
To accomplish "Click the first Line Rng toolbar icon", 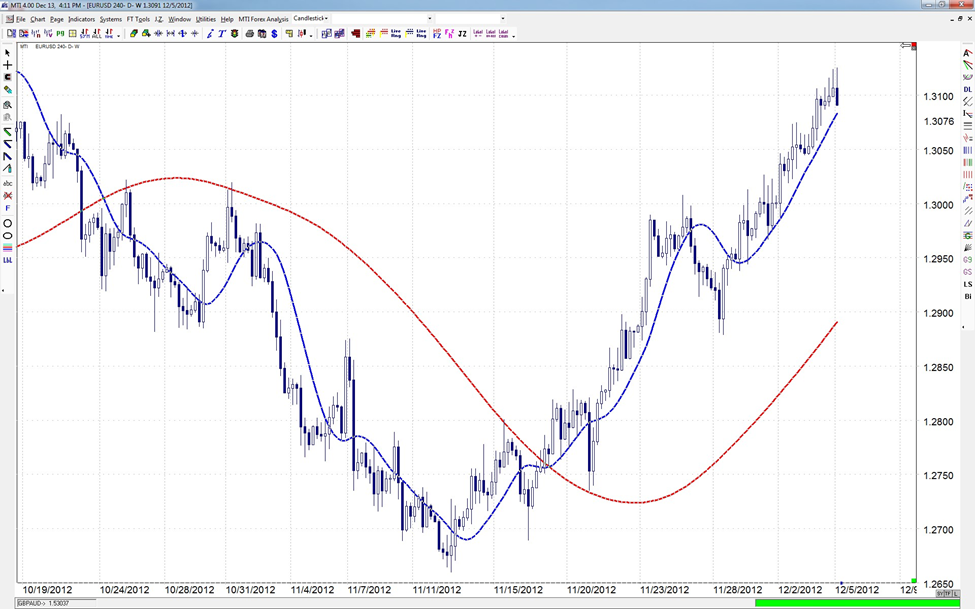I will (395, 34).
